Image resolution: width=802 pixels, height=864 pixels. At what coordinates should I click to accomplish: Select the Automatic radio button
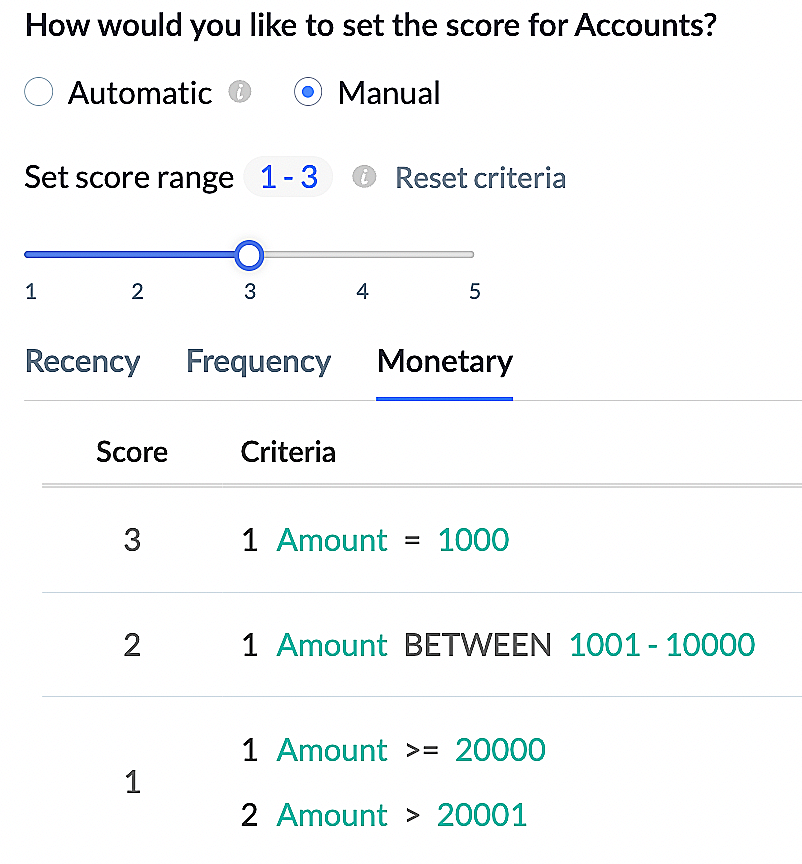[38, 93]
